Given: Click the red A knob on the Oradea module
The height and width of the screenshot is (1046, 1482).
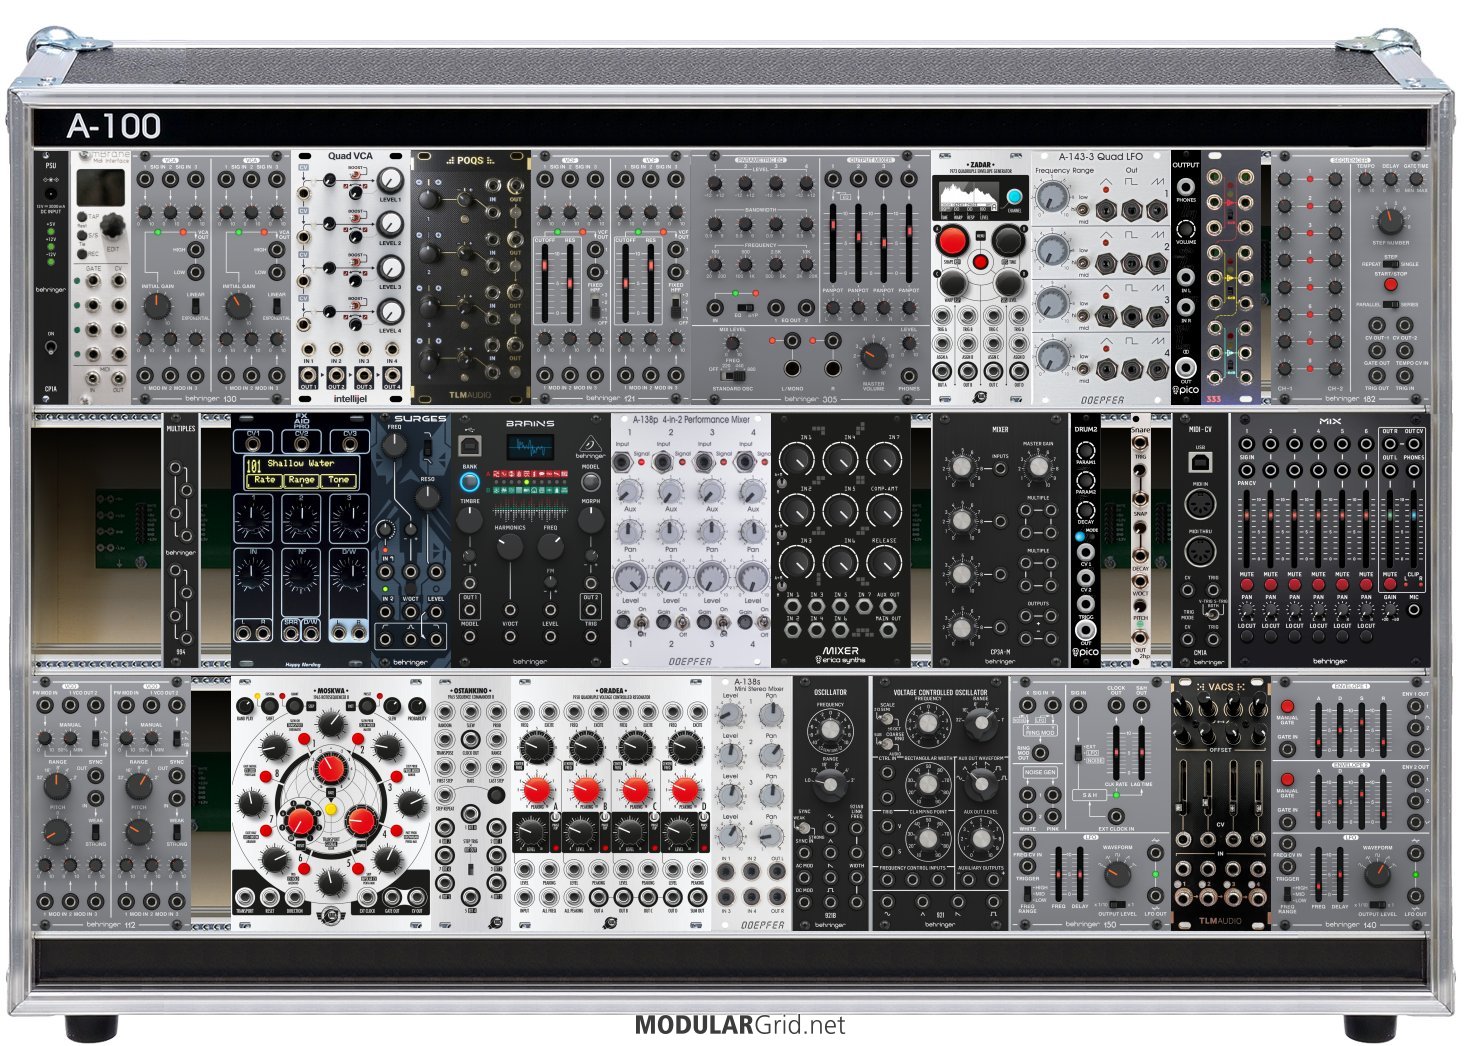Looking at the screenshot, I should (x=538, y=789).
